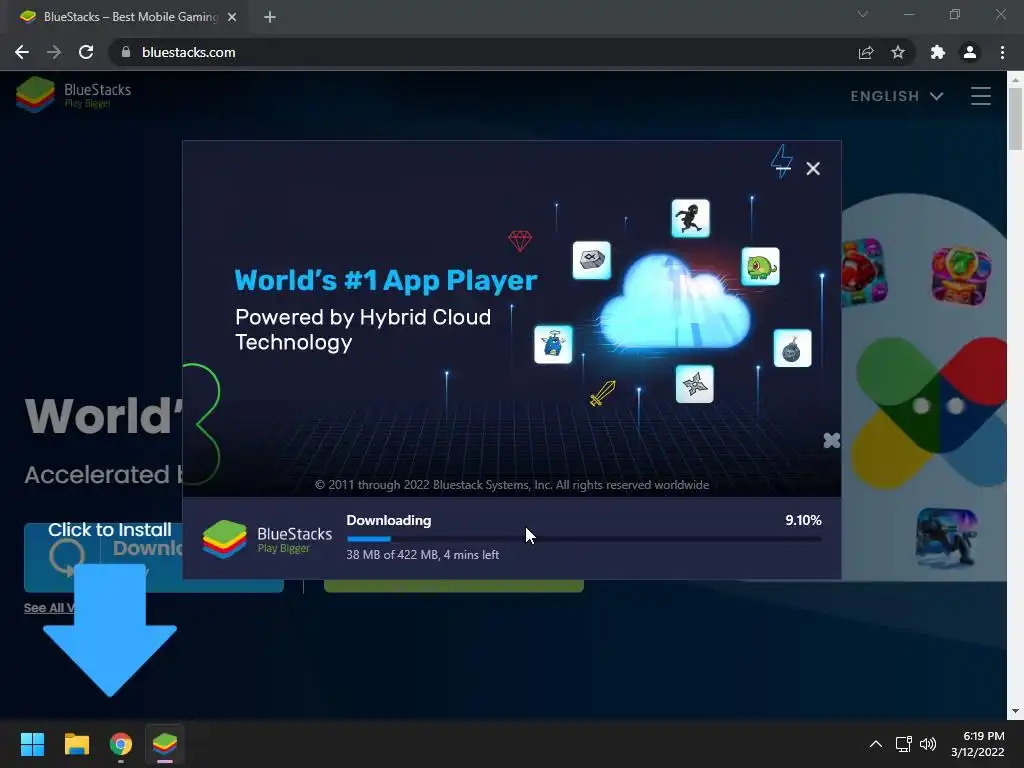Image resolution: width=1024 pixels, height=768 pixels.
Task: Click the '38 MB of 422 MB, 4 mins left' text
Action: pyautogui.click(x=423, y=554)
